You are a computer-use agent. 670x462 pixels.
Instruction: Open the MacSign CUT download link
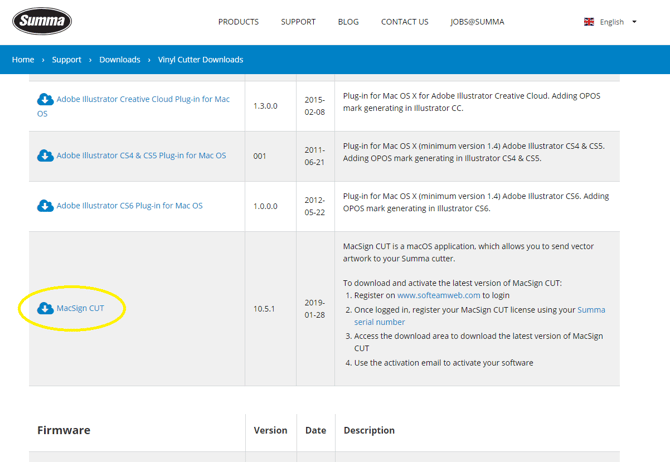pos(80,308)
